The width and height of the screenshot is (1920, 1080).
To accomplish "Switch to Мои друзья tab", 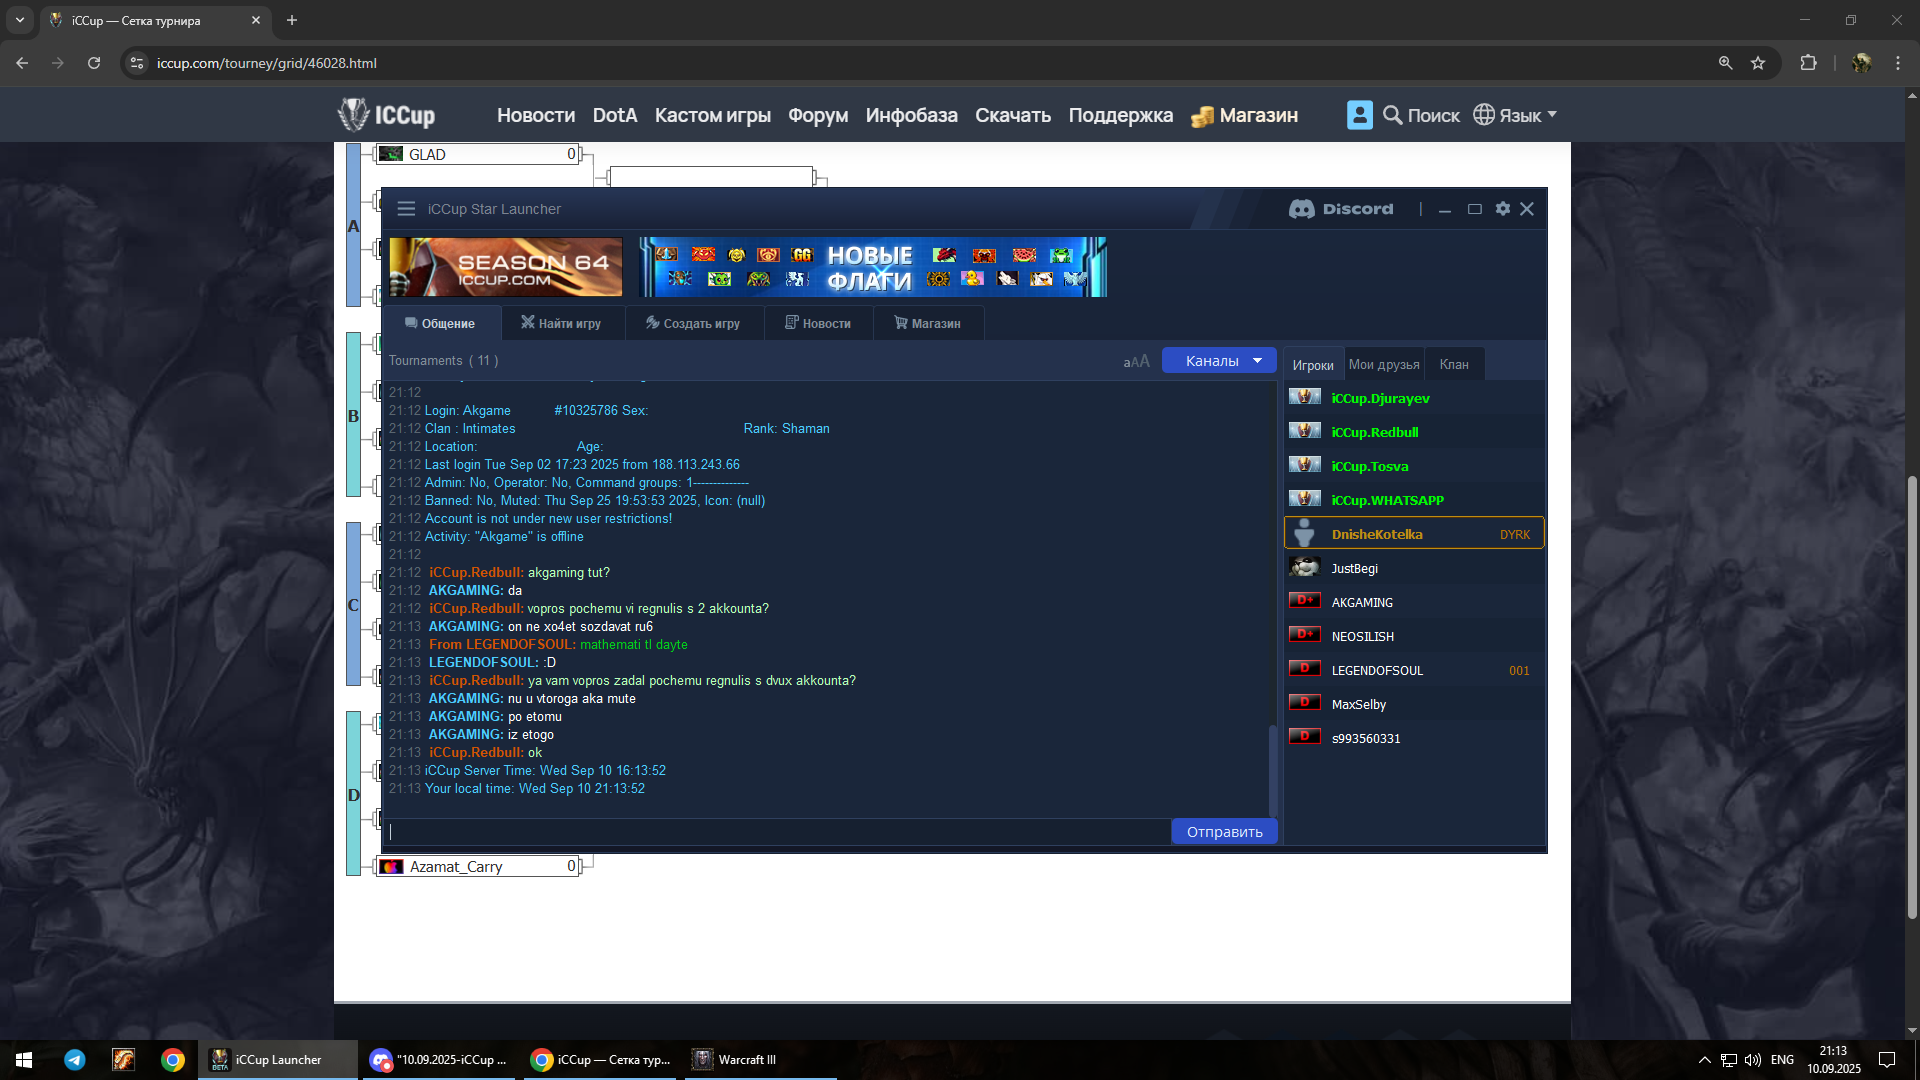I will pos(1384,365).
